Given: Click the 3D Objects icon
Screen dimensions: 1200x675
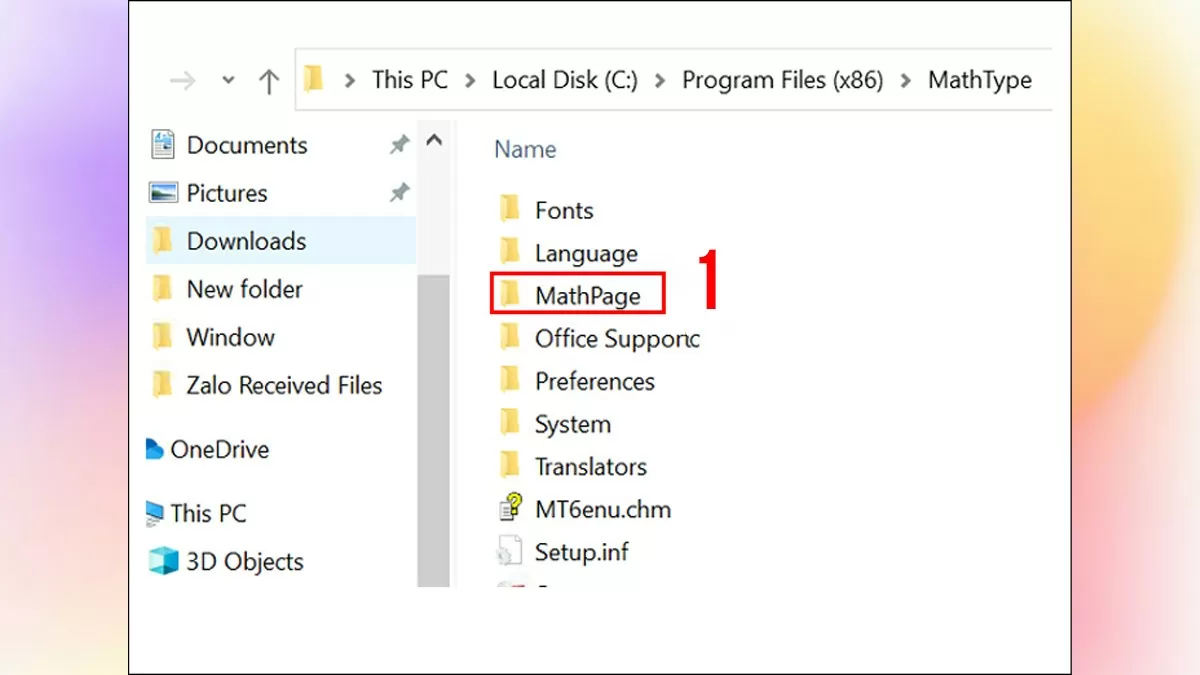Looking at the screenshot, I should [x=162, y=561].
